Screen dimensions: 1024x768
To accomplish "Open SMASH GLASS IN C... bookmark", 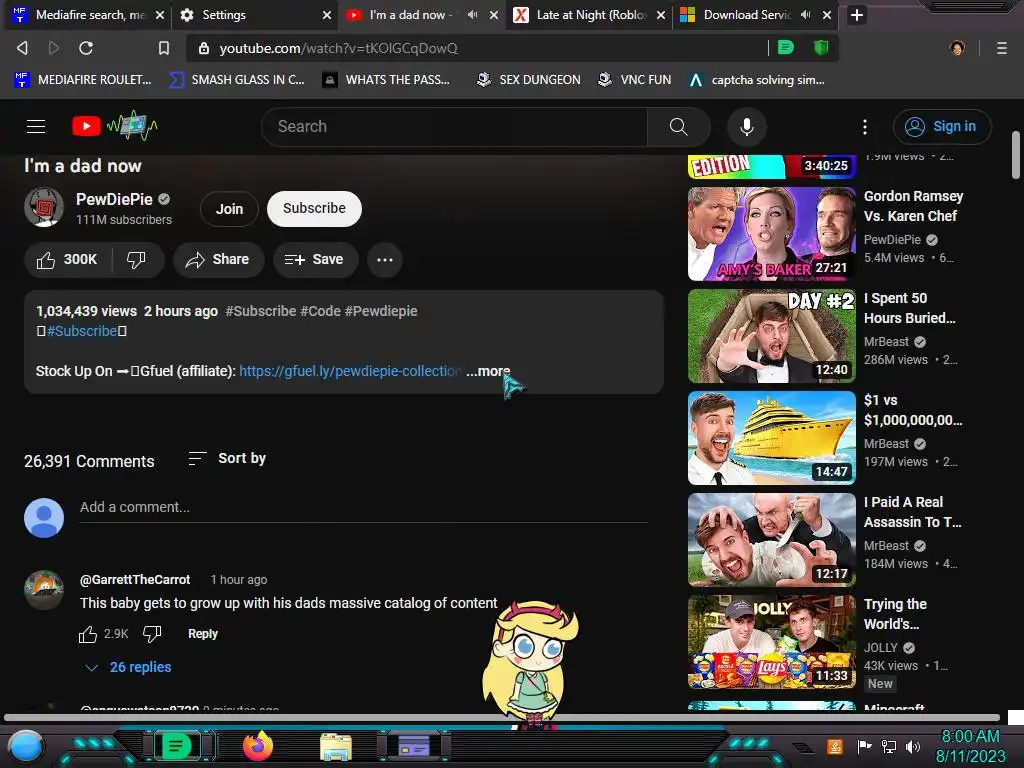I will point(236,80).
